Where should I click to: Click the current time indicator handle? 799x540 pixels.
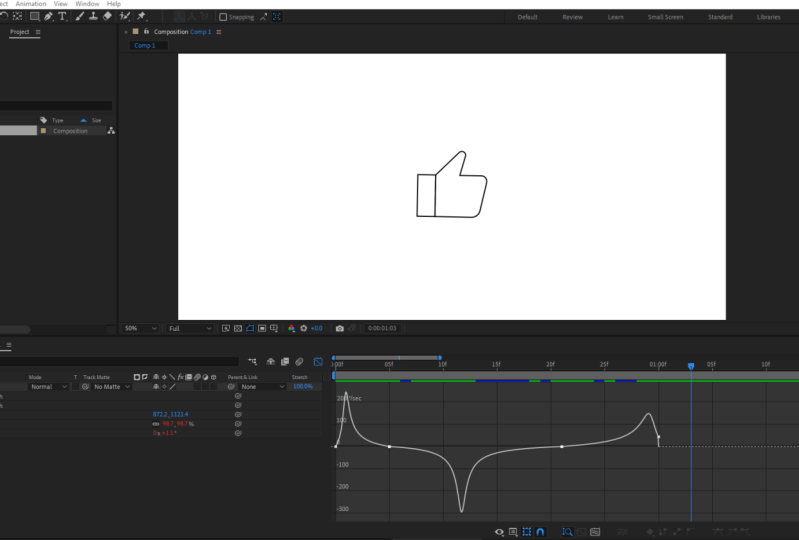[691, 366]
